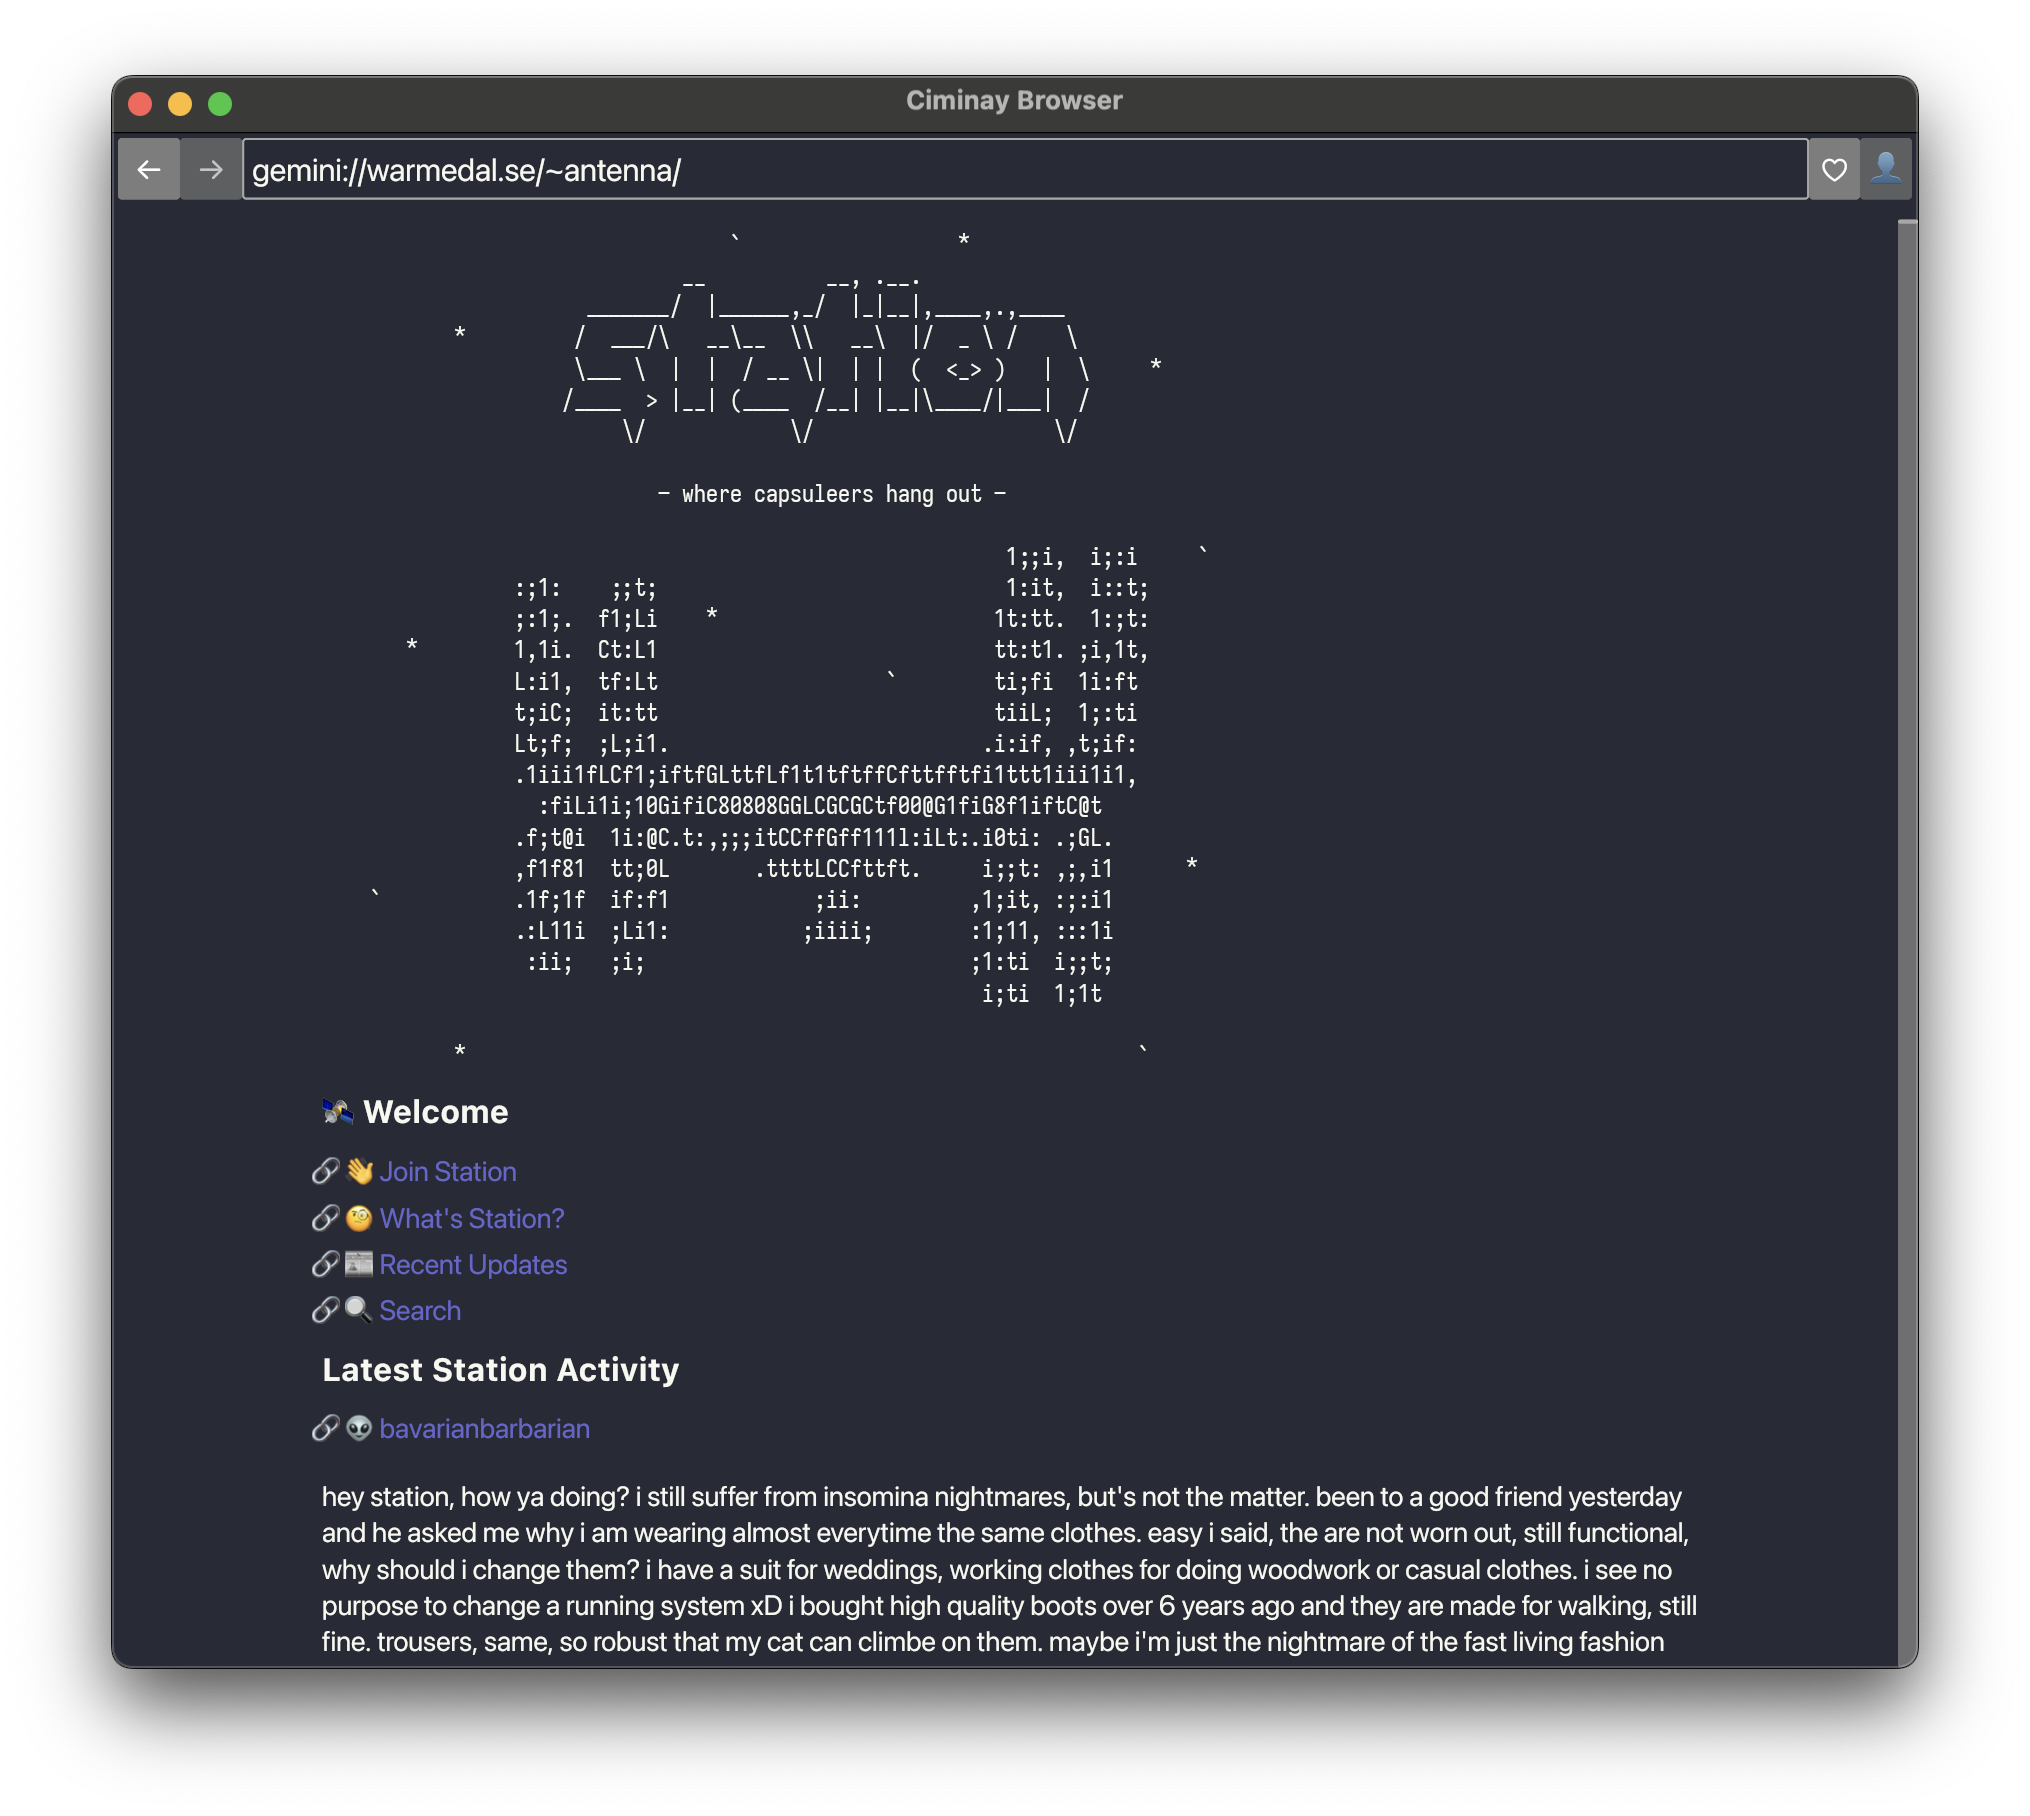Open the What's Station? link

click(x=472, y=1219)
